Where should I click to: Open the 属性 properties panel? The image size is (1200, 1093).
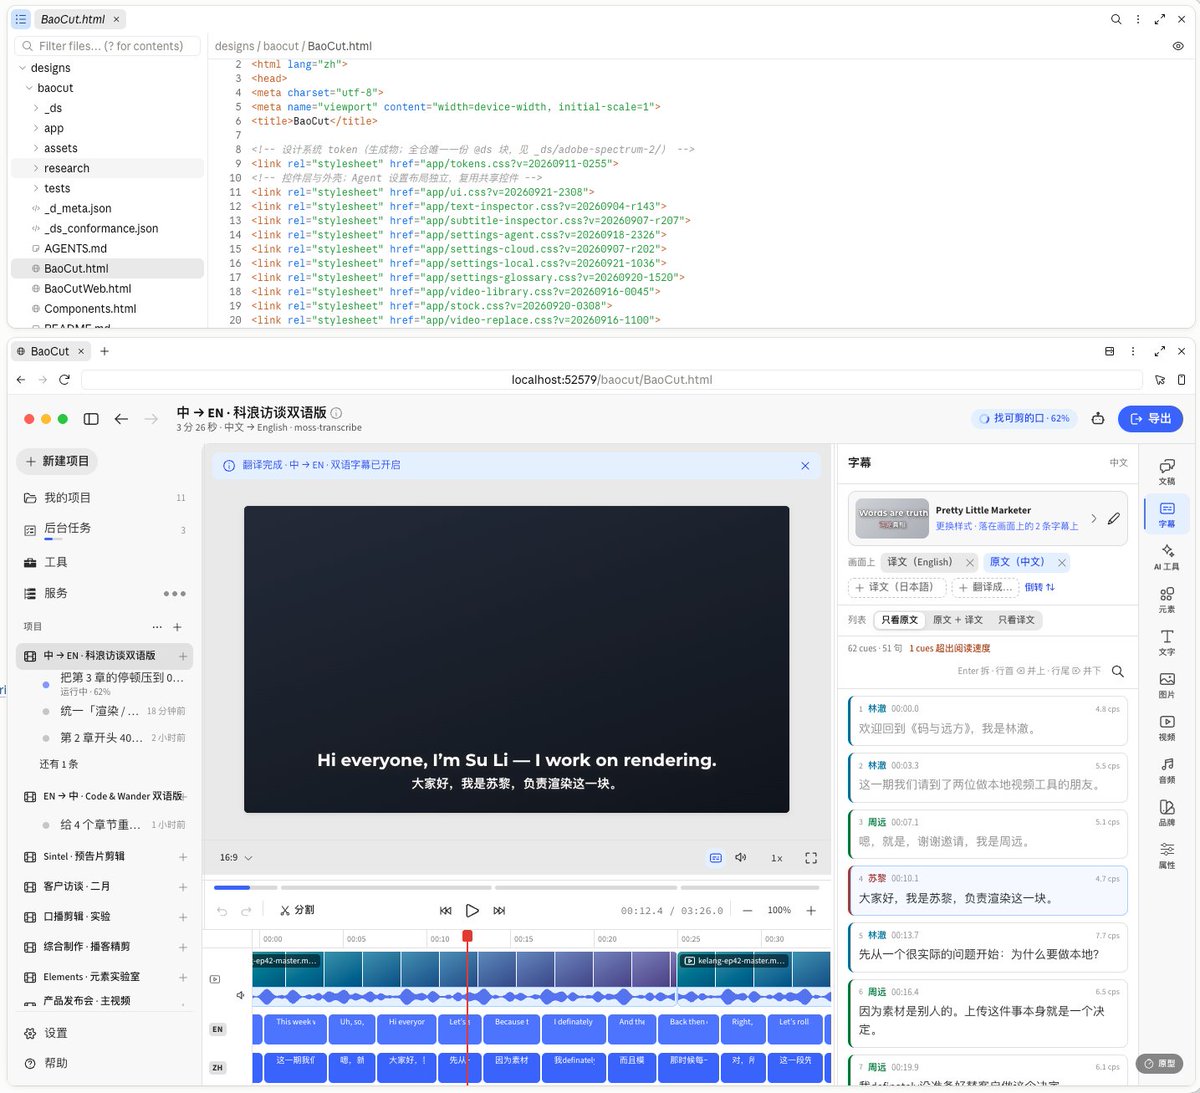[1166, 856]
